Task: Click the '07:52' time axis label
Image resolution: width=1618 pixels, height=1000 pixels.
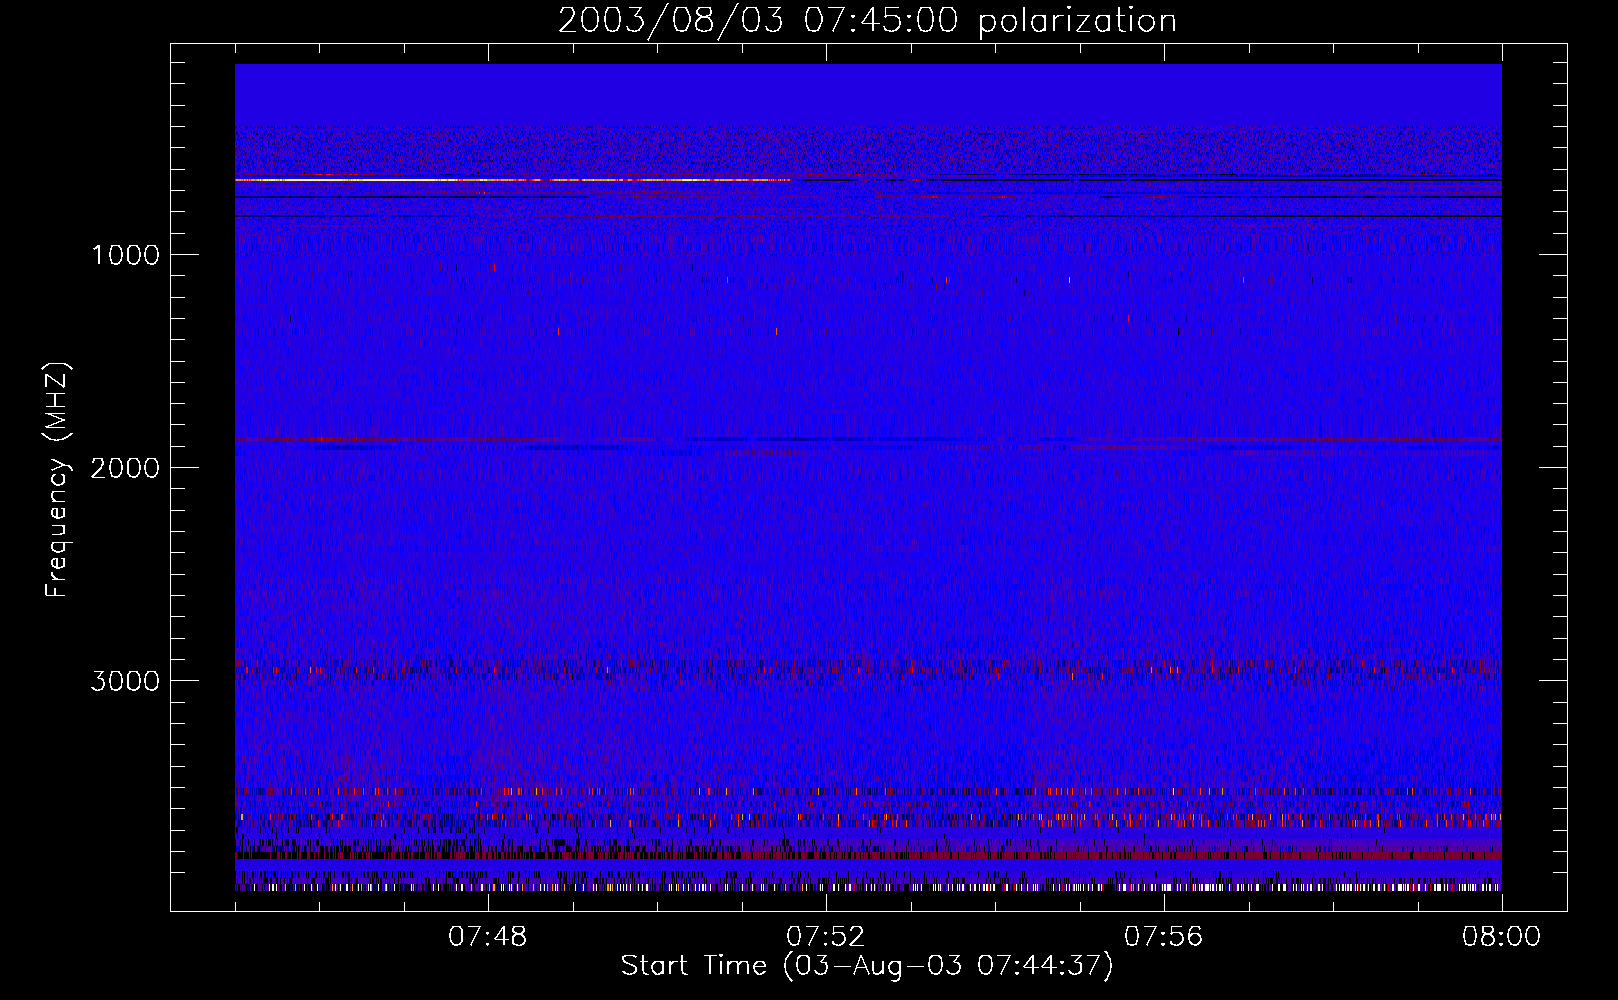Action: coord(826,937)
